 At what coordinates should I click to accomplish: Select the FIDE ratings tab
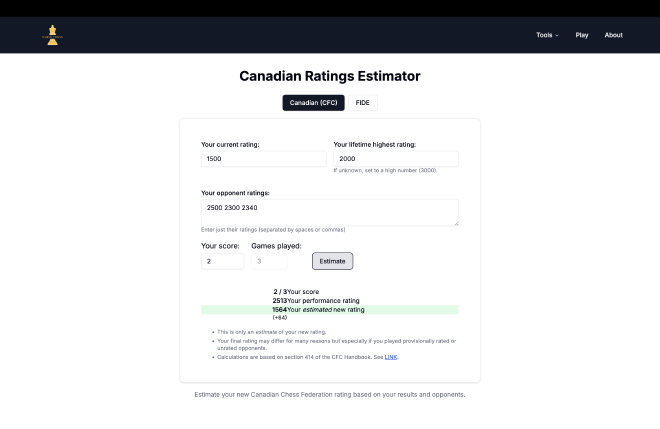pos(362,102)
